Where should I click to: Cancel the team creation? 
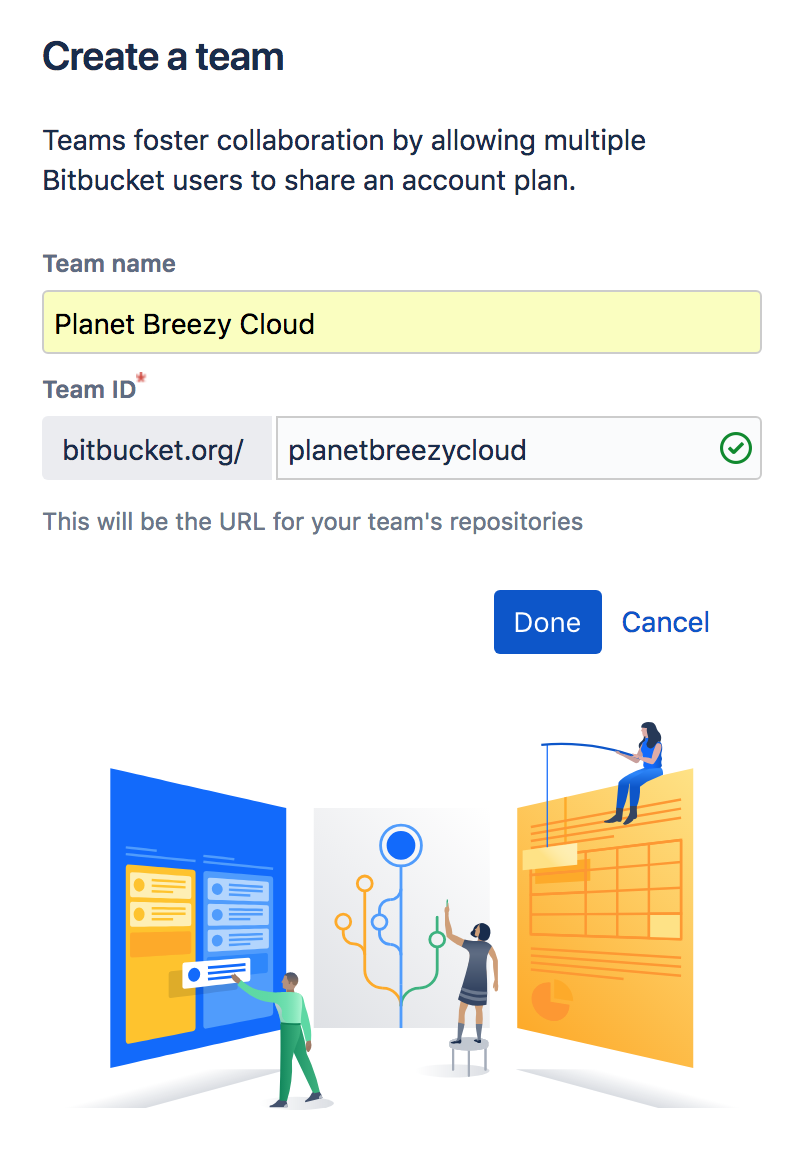[665, 622]
